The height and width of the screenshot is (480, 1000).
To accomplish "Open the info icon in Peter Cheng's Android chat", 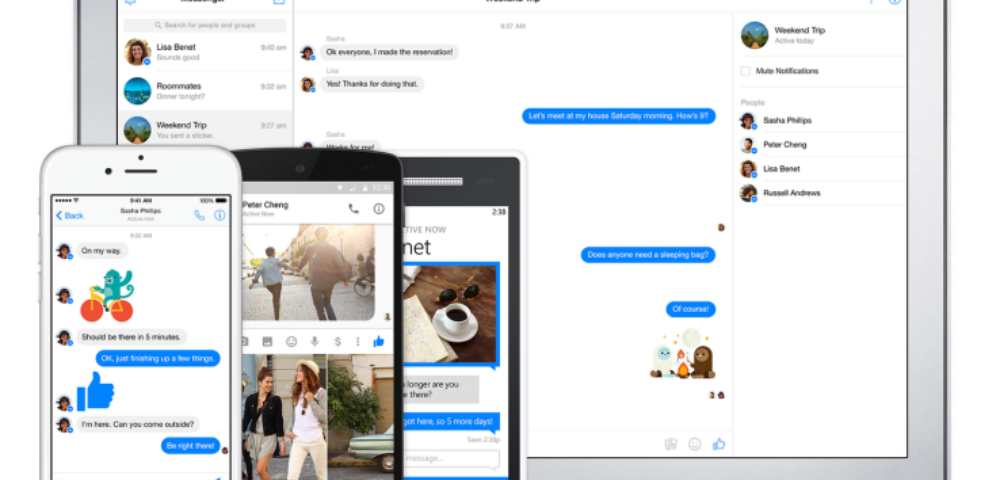I will point(379,208).
